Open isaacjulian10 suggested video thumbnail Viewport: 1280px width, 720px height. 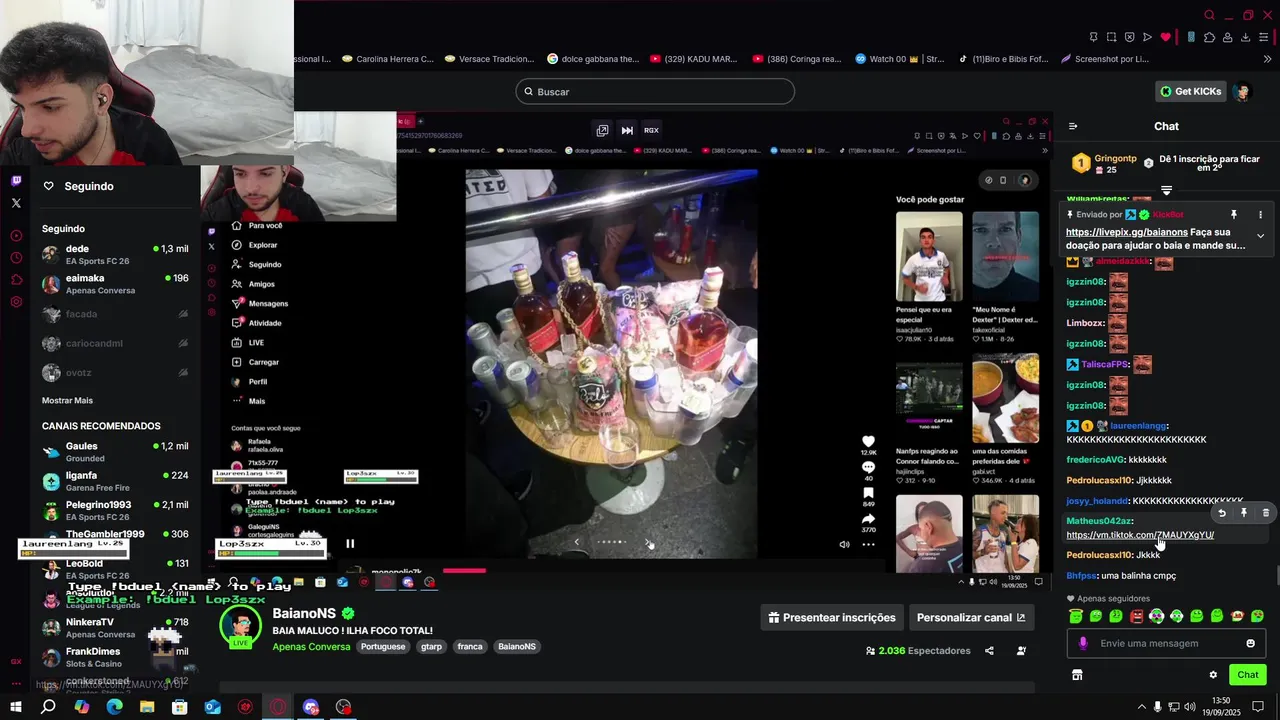coord(929,256)
